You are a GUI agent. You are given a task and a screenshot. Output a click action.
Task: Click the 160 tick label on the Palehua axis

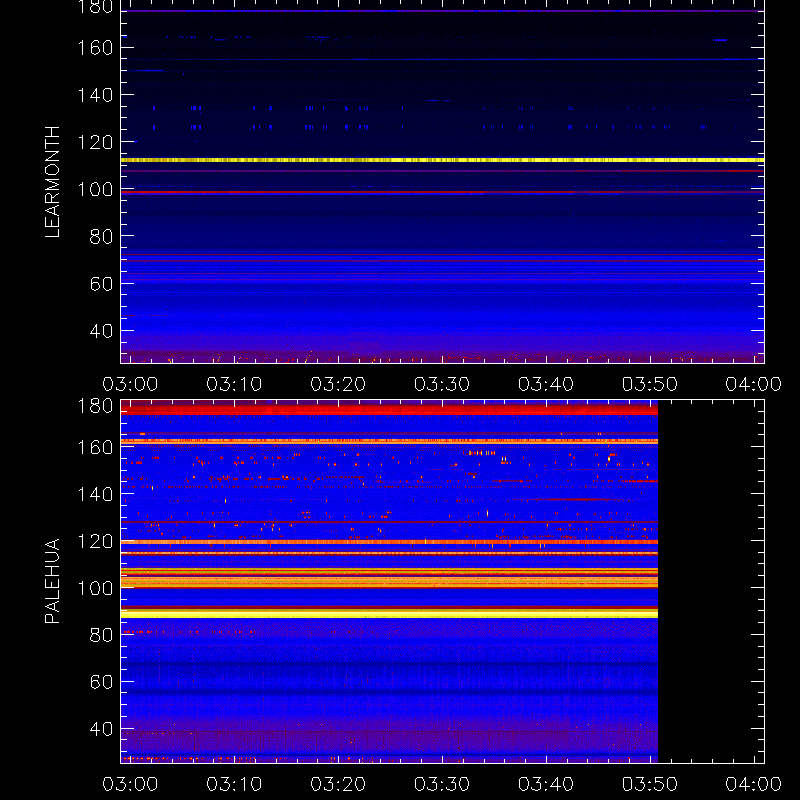point(95,447)
